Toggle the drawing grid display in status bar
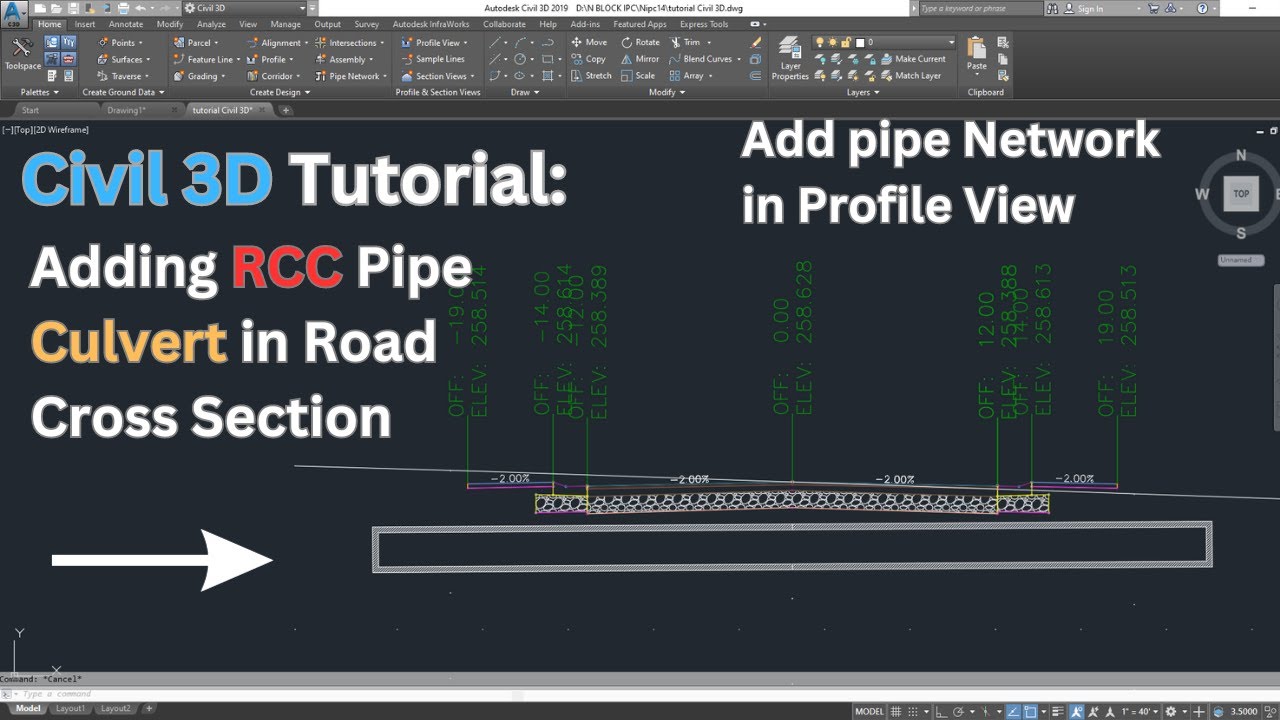 click(898, 711)
